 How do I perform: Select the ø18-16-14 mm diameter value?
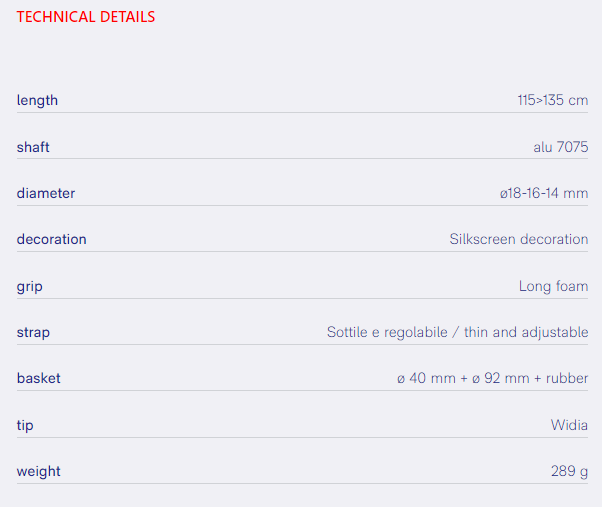(x=544, y=193)
